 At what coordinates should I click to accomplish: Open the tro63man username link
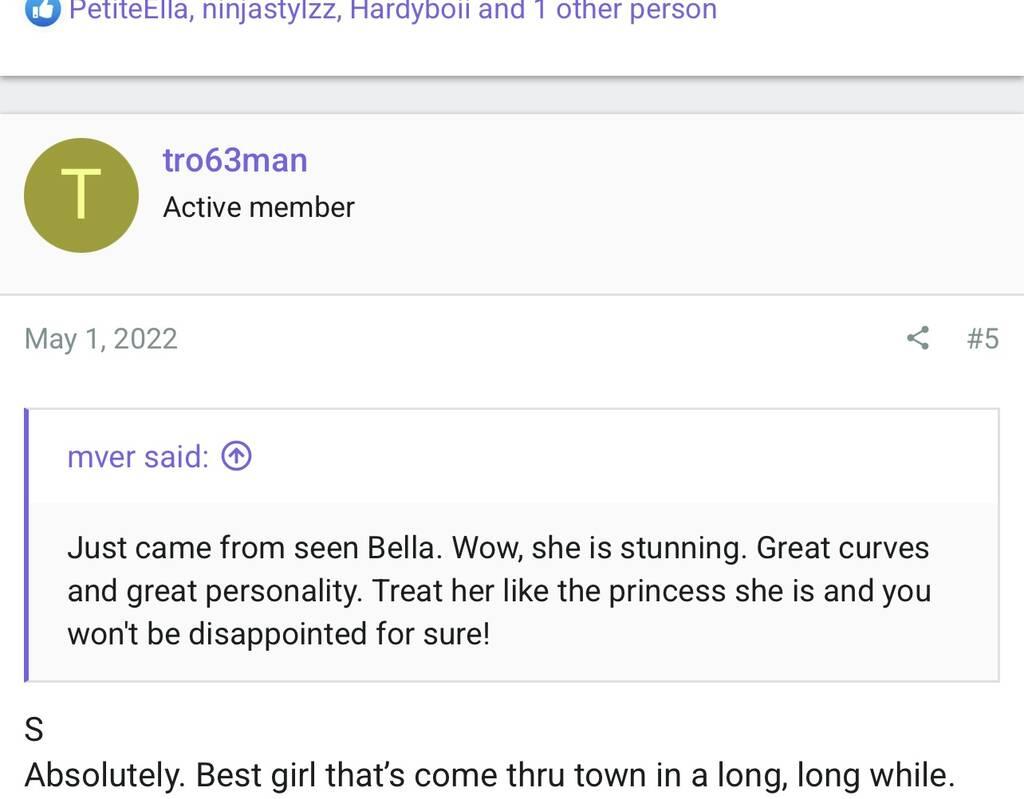coord(235,160)
